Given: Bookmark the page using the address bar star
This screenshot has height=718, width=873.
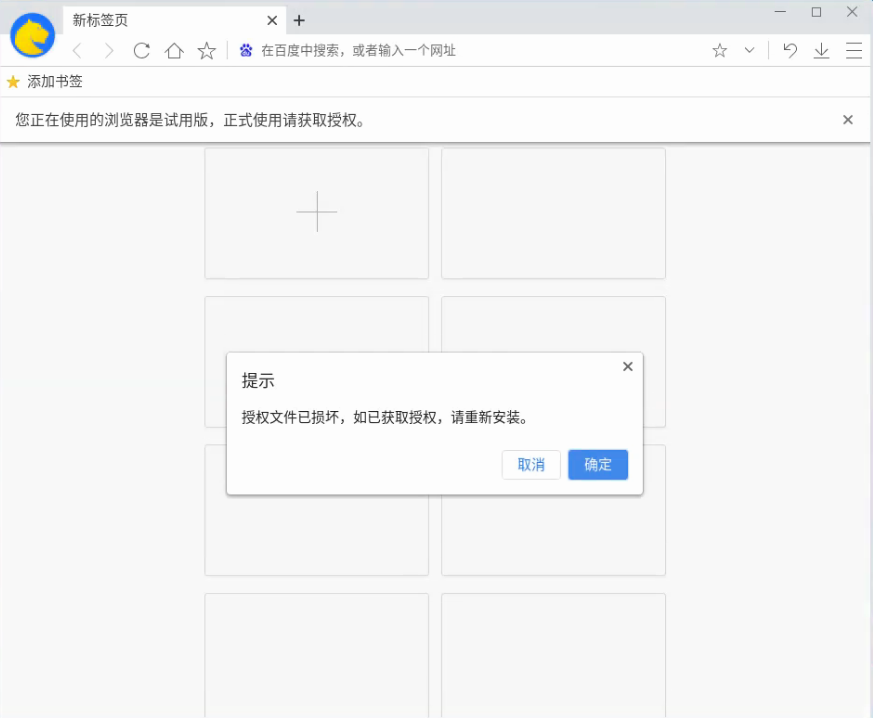Looking at the screenshot, I should coord(719,51).
